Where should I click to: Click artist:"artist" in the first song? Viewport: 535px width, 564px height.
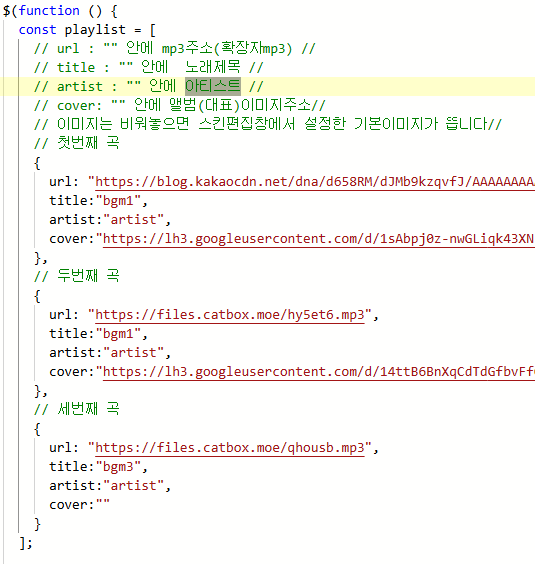click(110, 219)
